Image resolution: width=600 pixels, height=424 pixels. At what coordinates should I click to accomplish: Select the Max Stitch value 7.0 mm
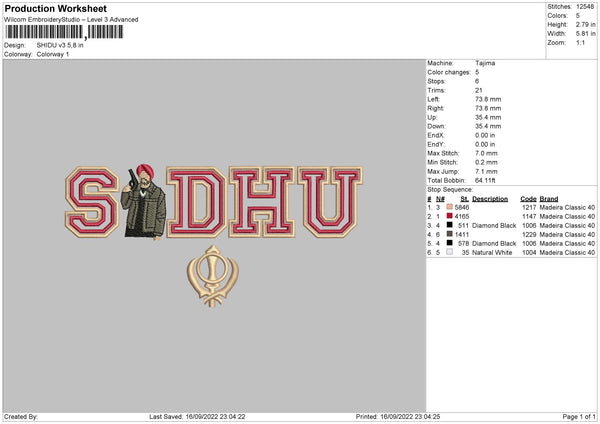[486, 153]
